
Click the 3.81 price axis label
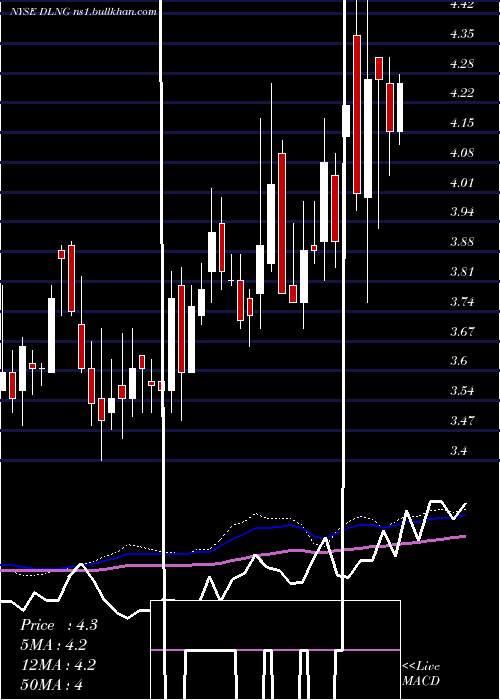(462, 271)
